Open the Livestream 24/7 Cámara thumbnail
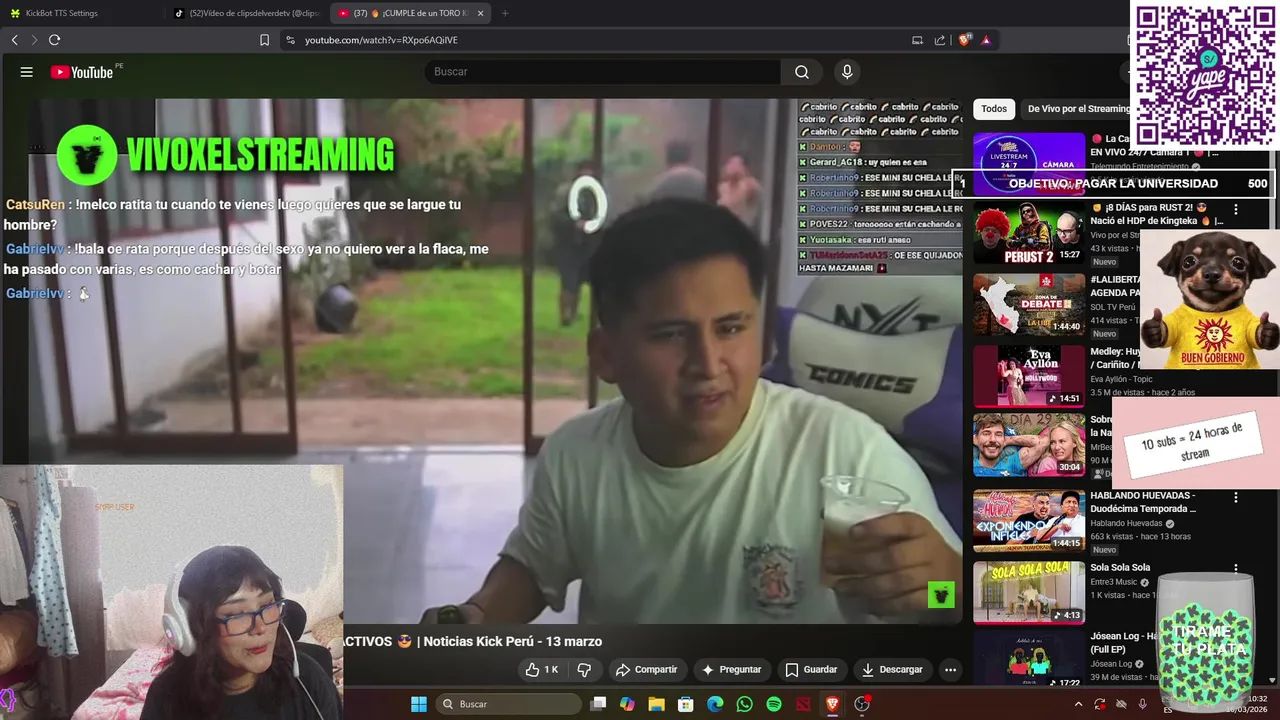Screen dimensions: 1280x720 [x=1029, y=162]
